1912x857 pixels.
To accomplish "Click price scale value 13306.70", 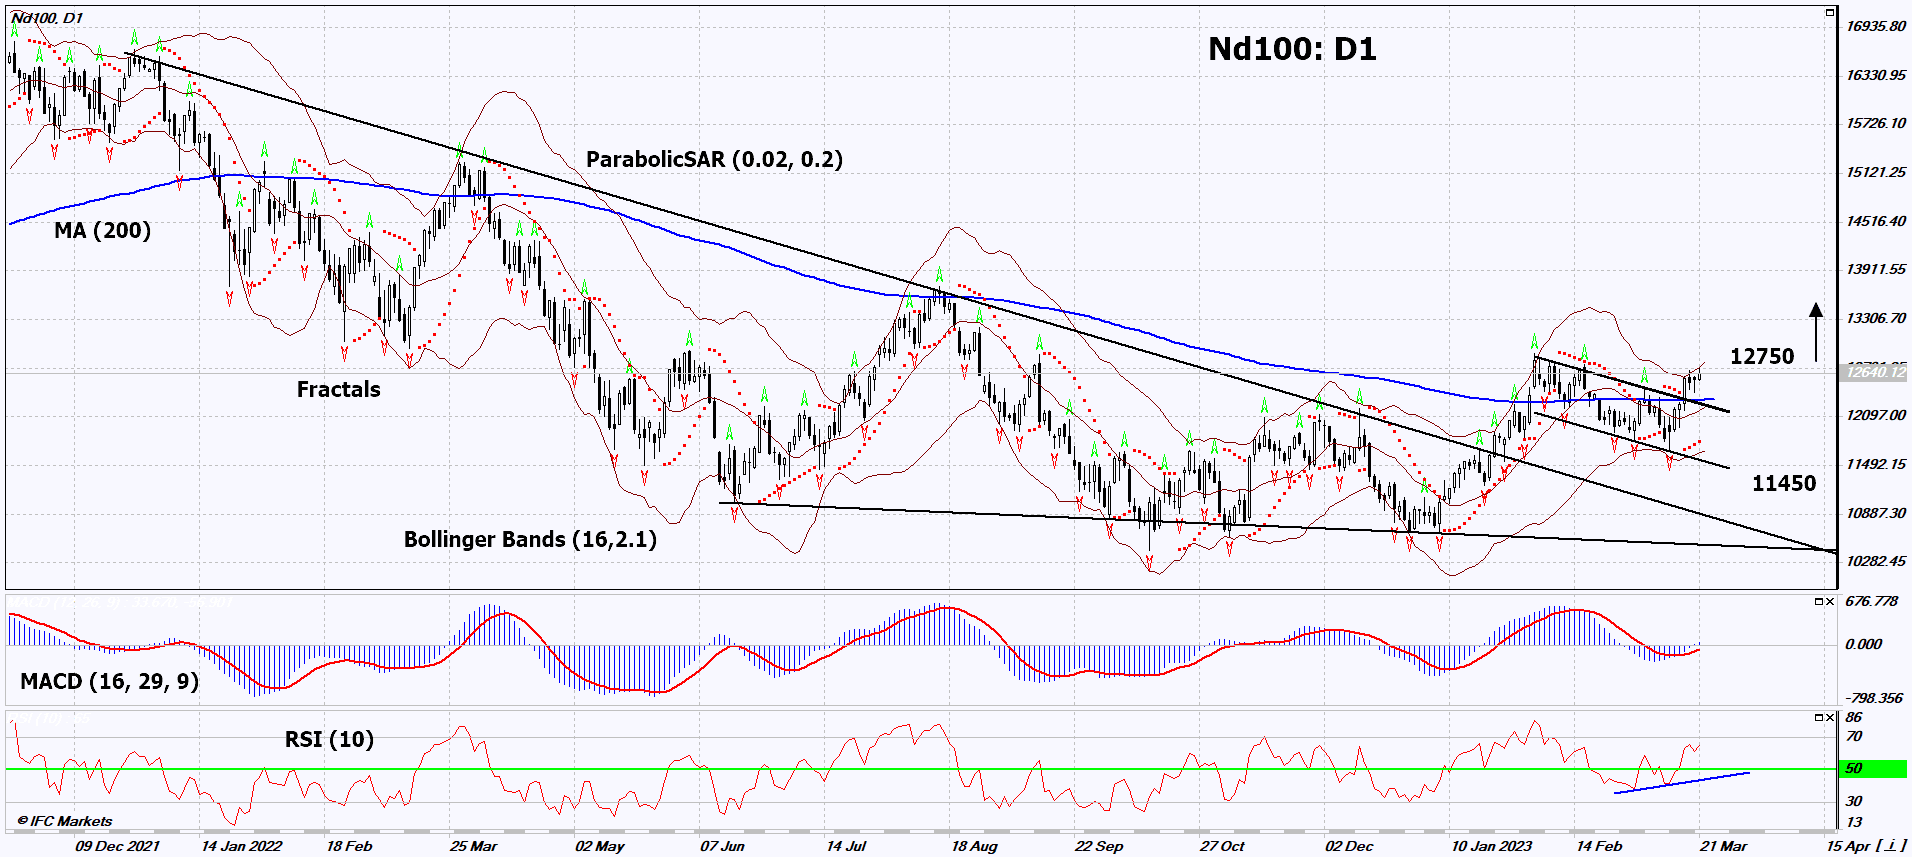I will coord(1875,318).
